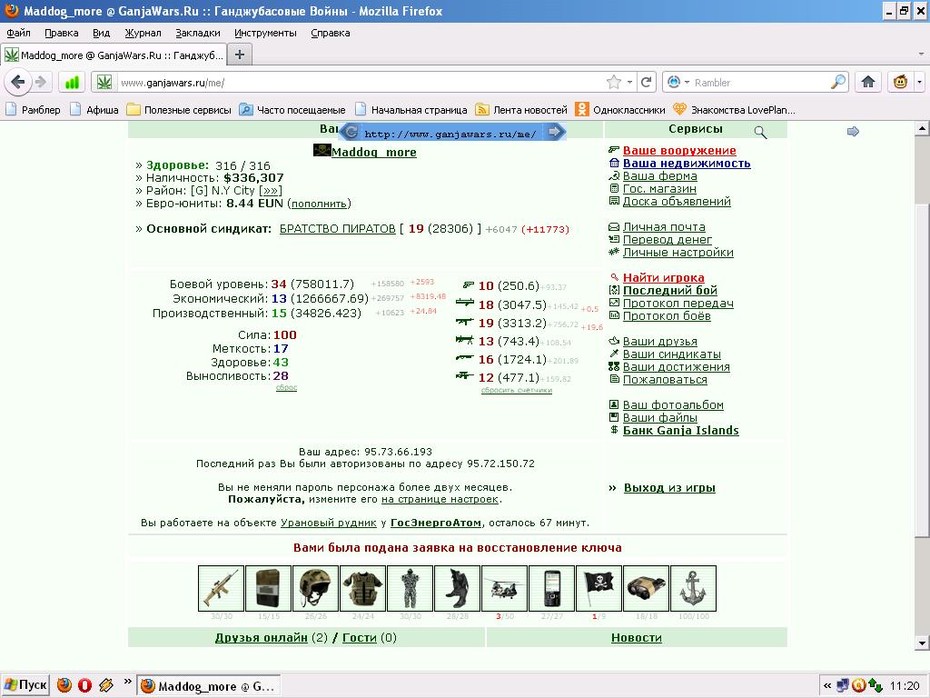Select the camouflage helmet item

[316, 588]
